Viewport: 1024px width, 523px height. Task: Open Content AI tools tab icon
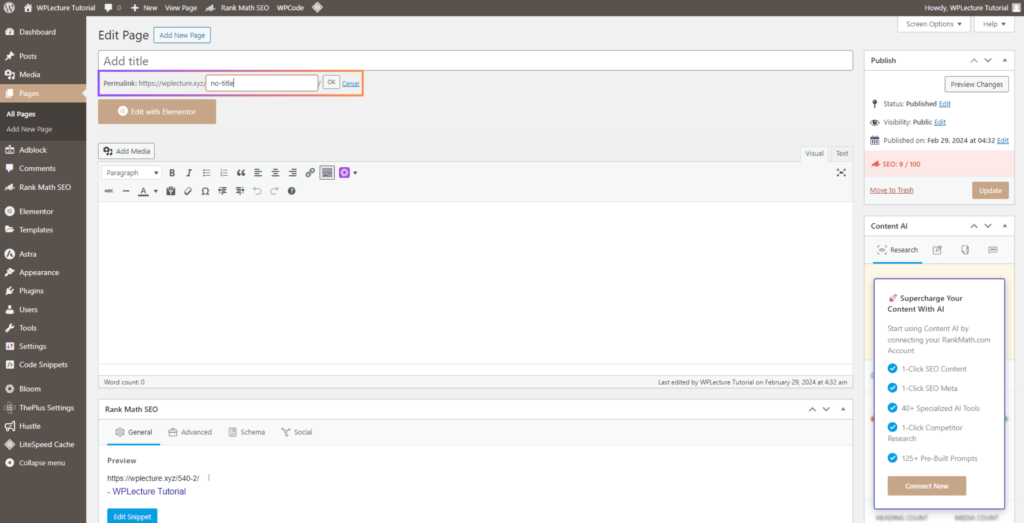click(965, 250)
